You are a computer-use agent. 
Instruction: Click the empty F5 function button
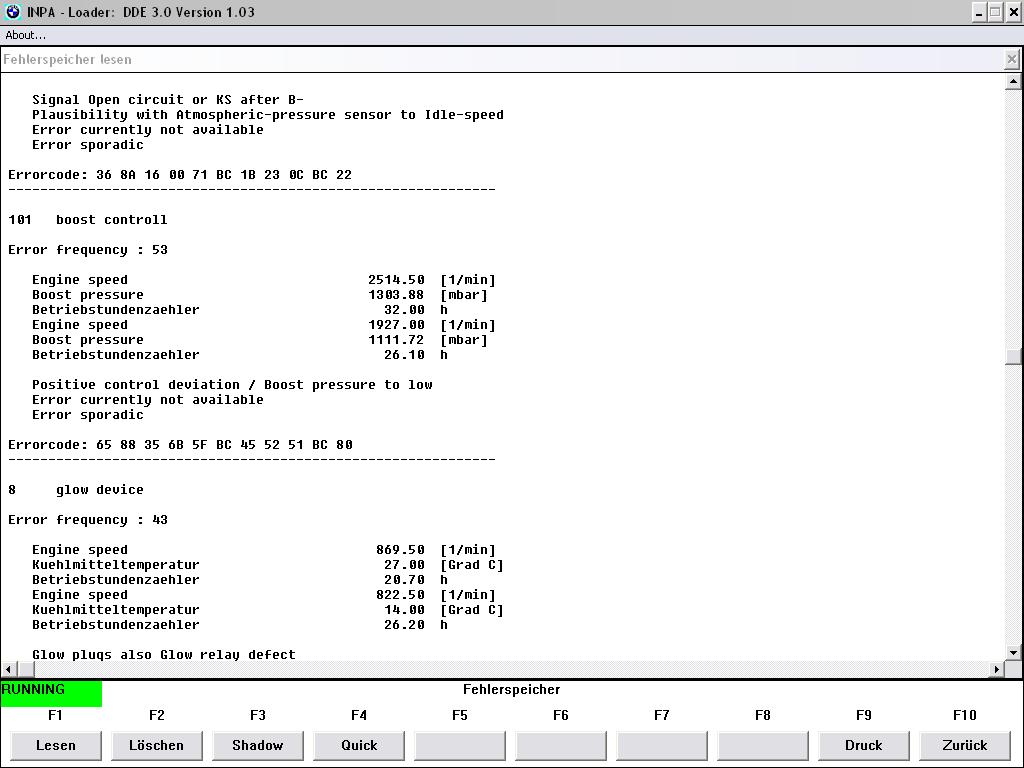(460, 745)
